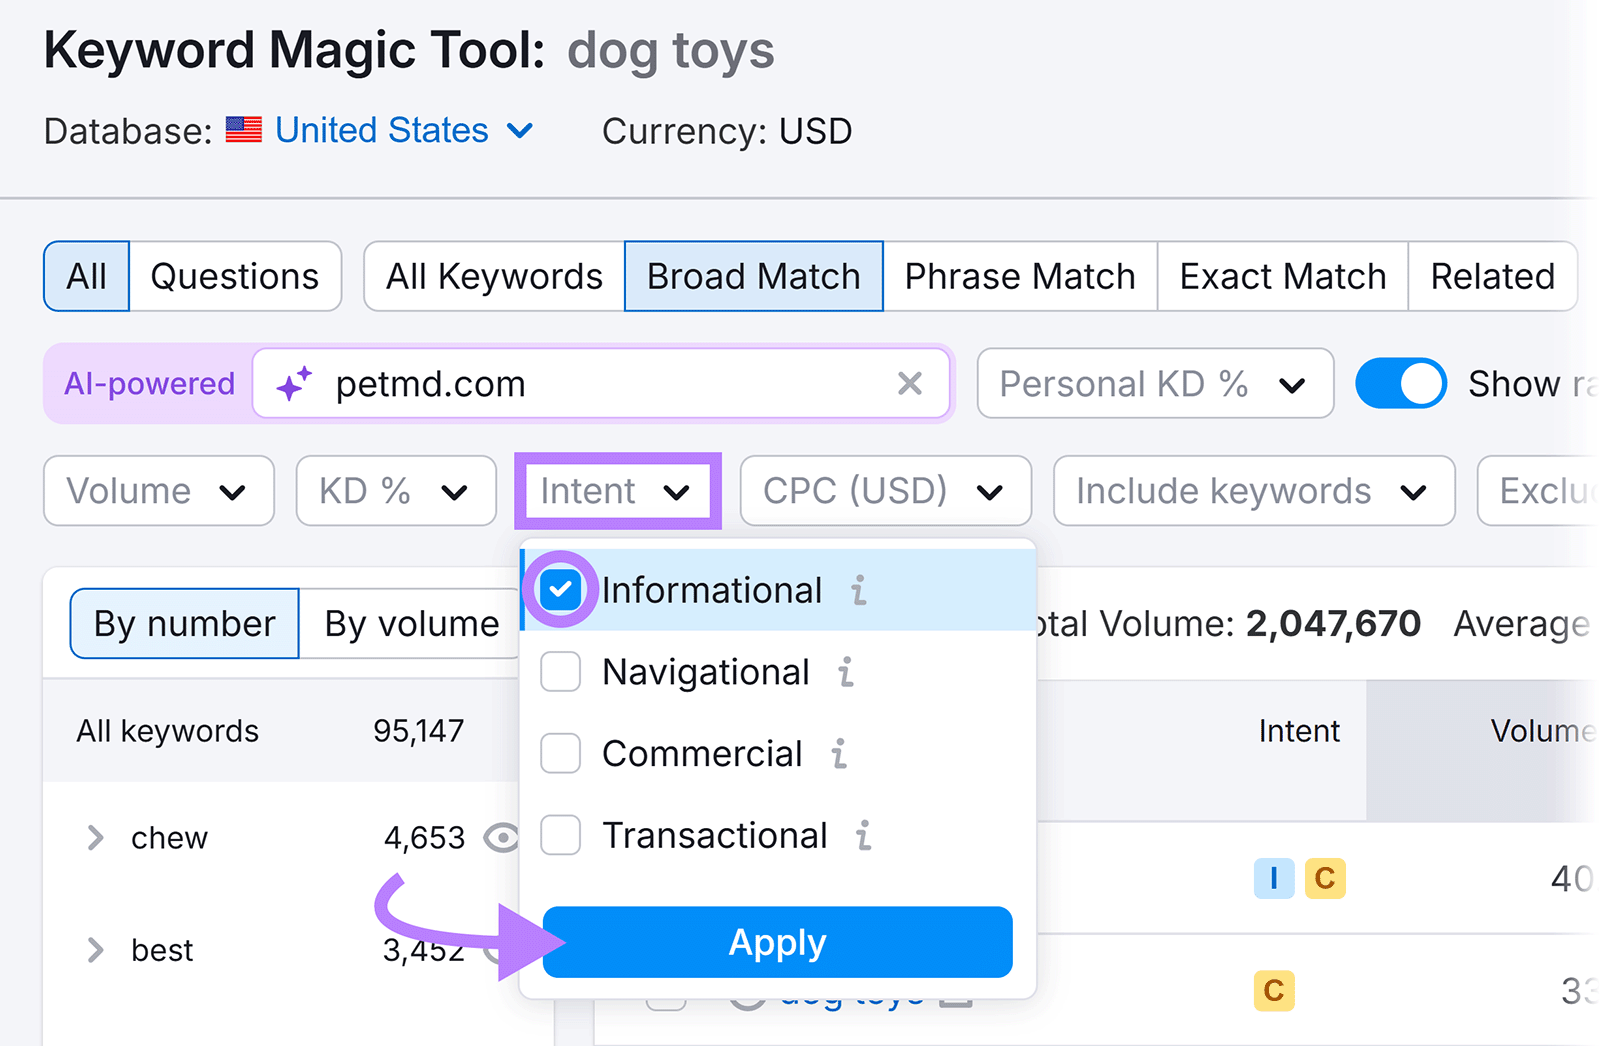The image size is (1600, 1046).
Task: Click the United States flag icon
Action: (x=243, y=130)
